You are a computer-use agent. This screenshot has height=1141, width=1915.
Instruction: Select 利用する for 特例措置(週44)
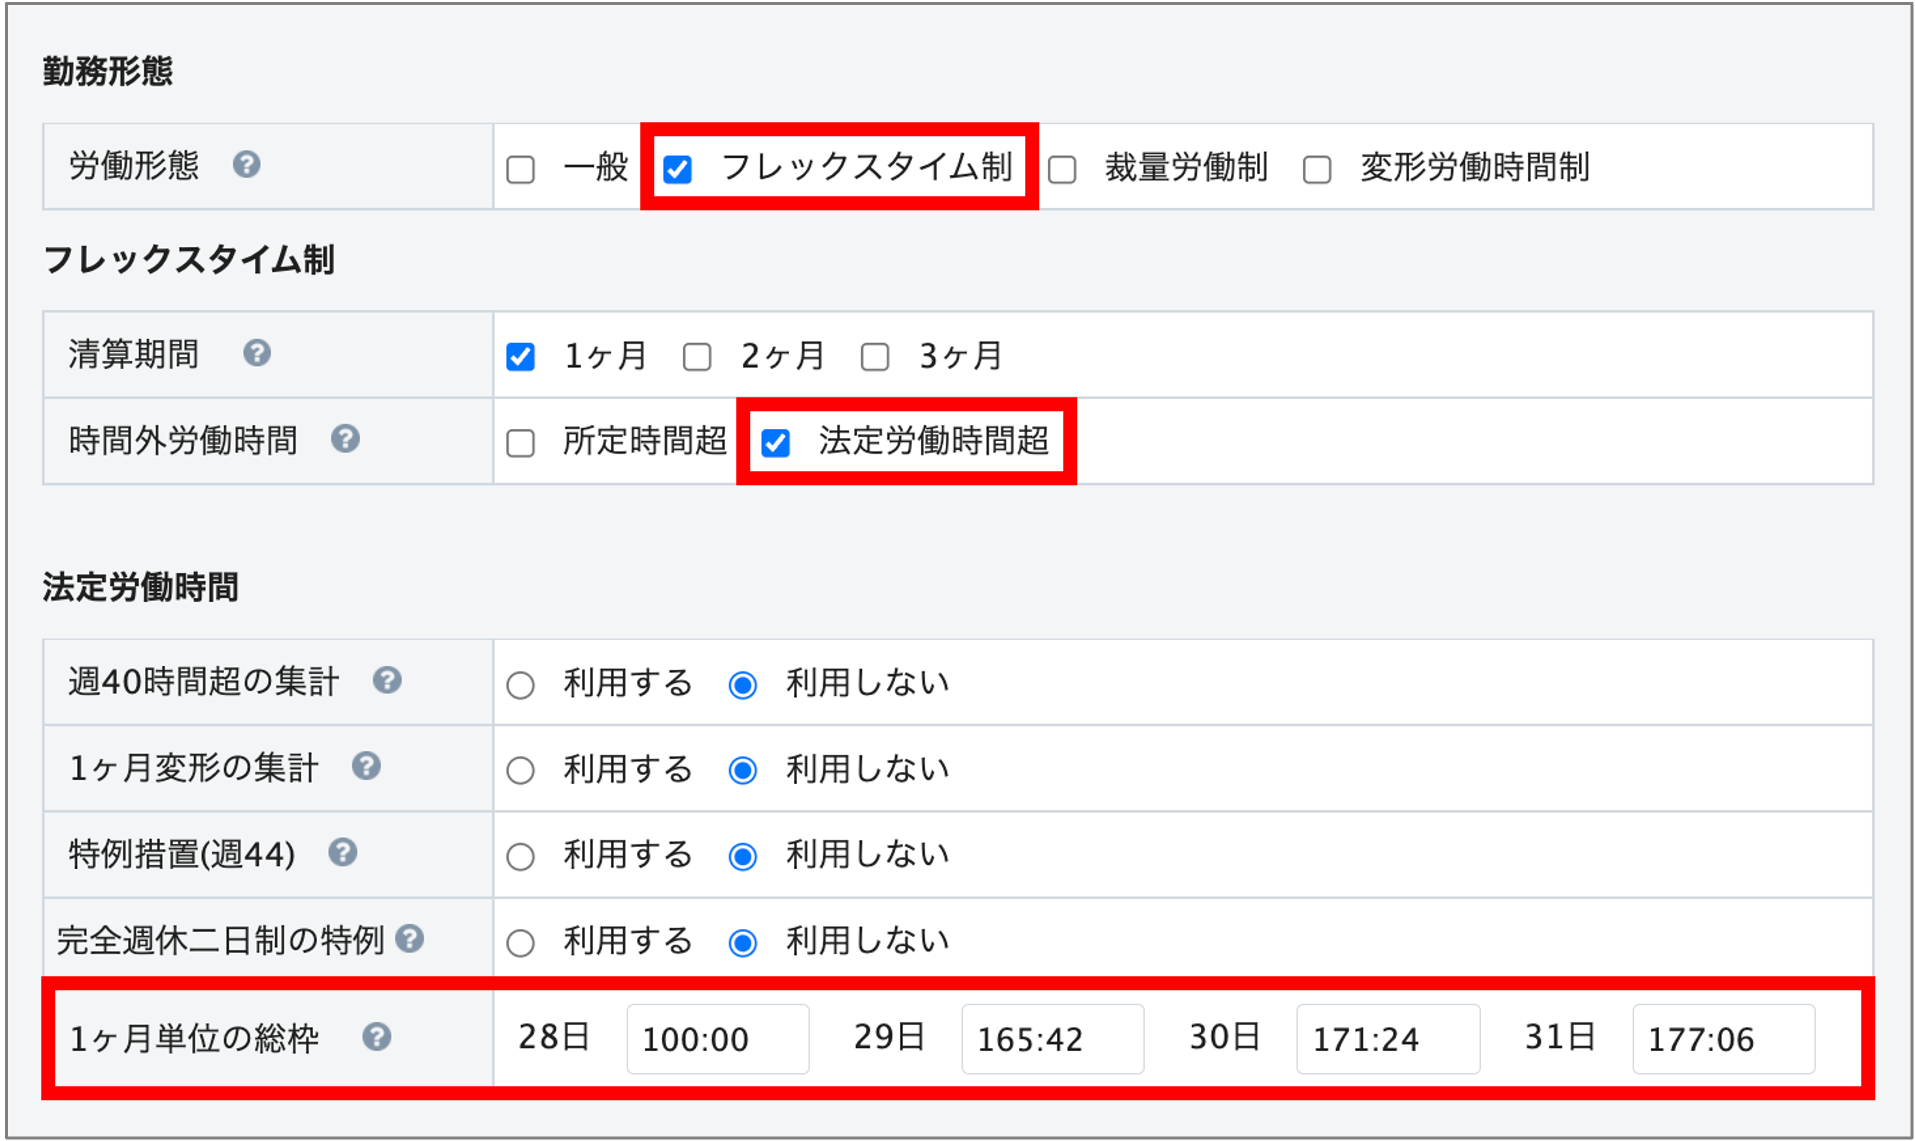pyautogui.click(x=520, y=857)
